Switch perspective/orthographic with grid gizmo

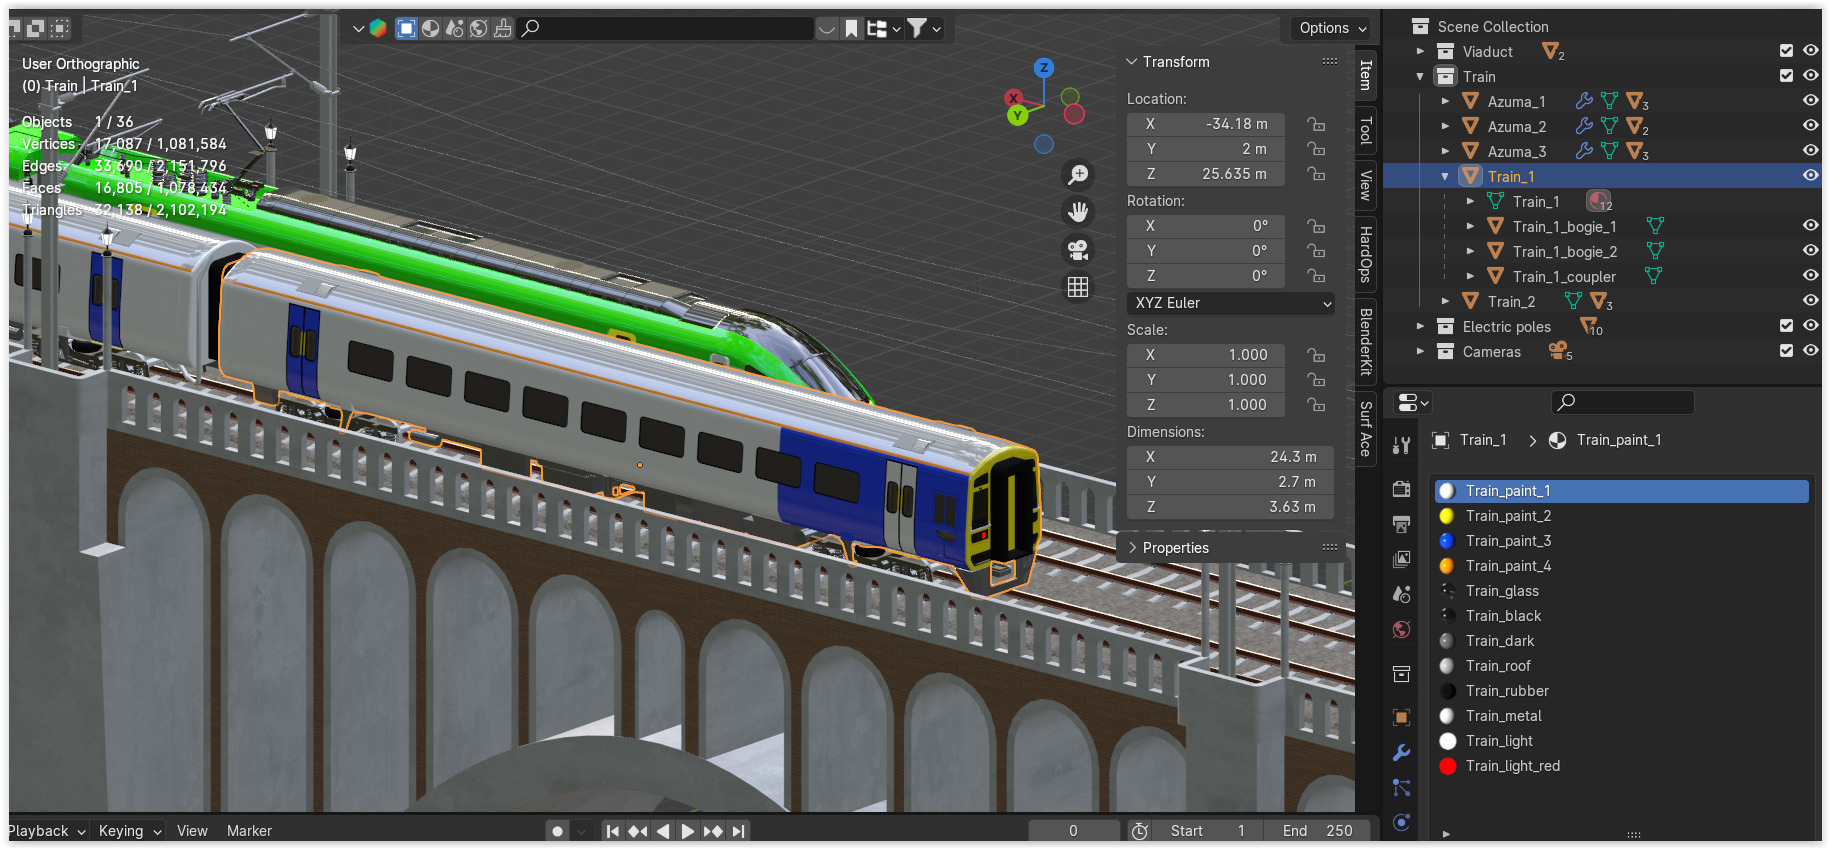[1078, 287]
